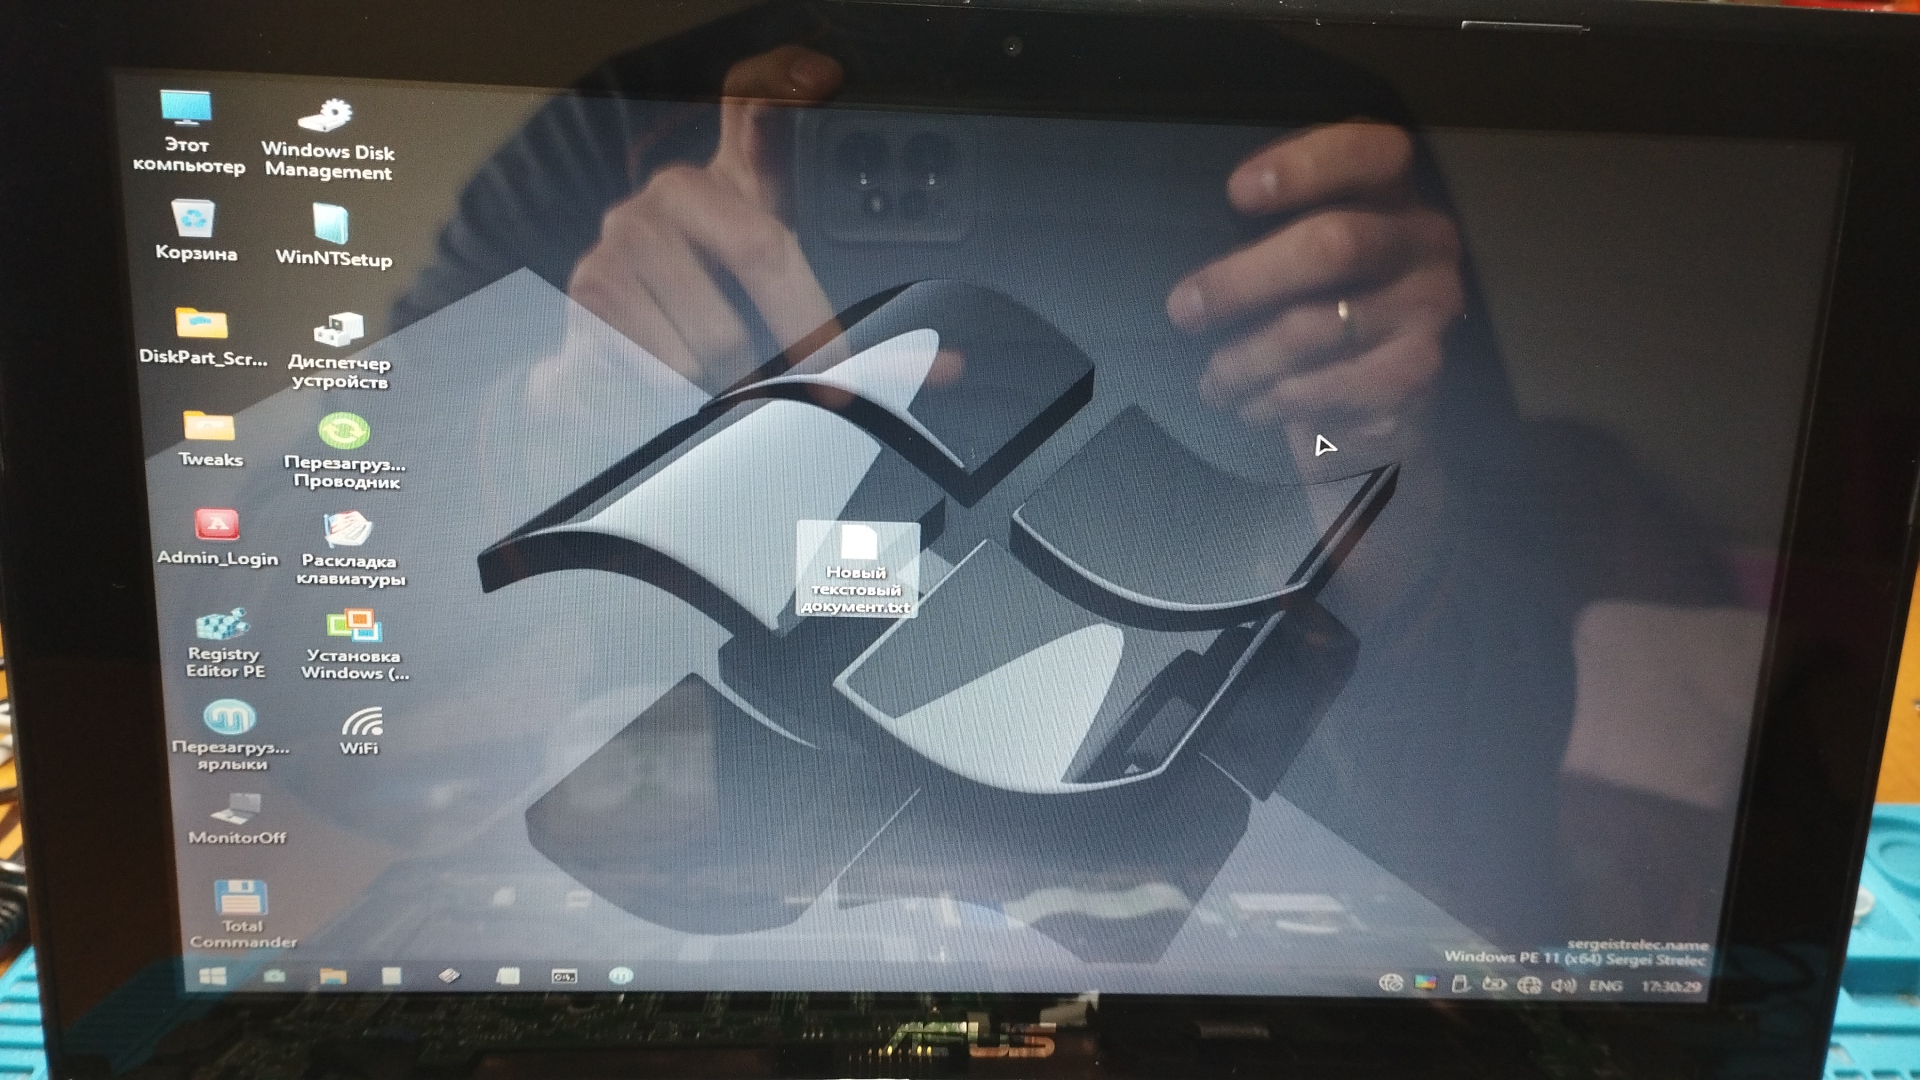Open the Этот компьютер icon
Screen dimensions: 1920x1080
[x=187, y=110]
